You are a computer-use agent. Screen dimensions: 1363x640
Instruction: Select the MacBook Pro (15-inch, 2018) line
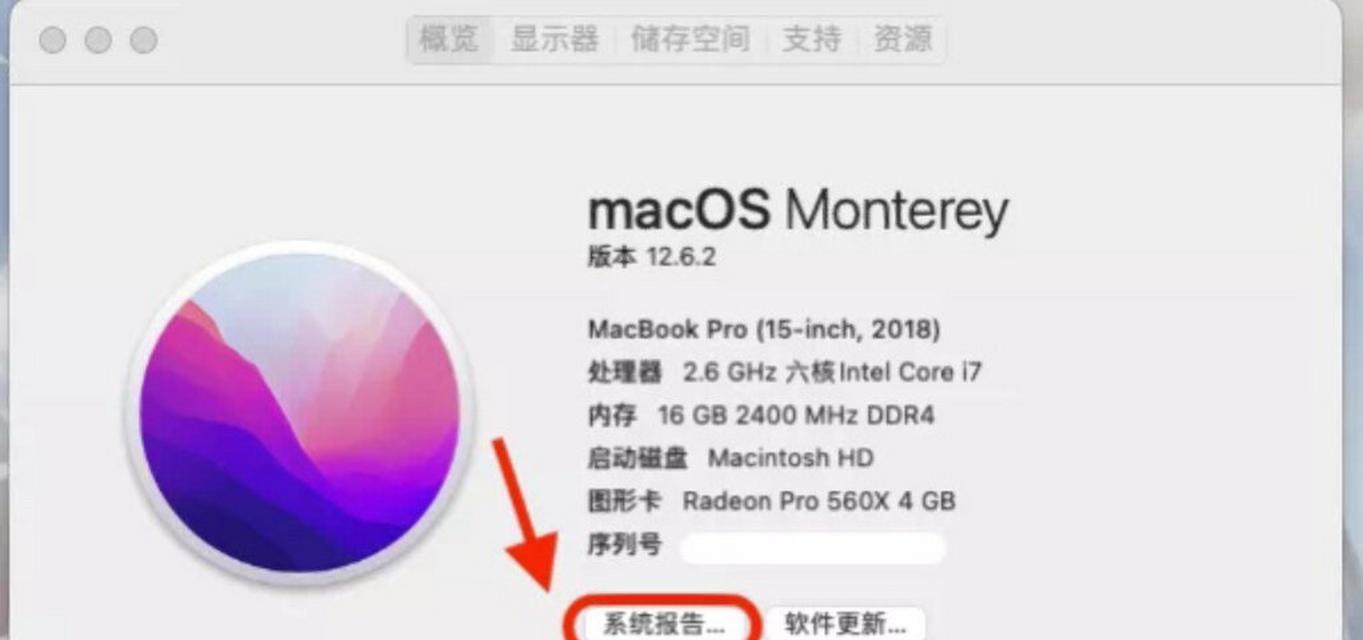pyautogui.click(x=764, y=328)
